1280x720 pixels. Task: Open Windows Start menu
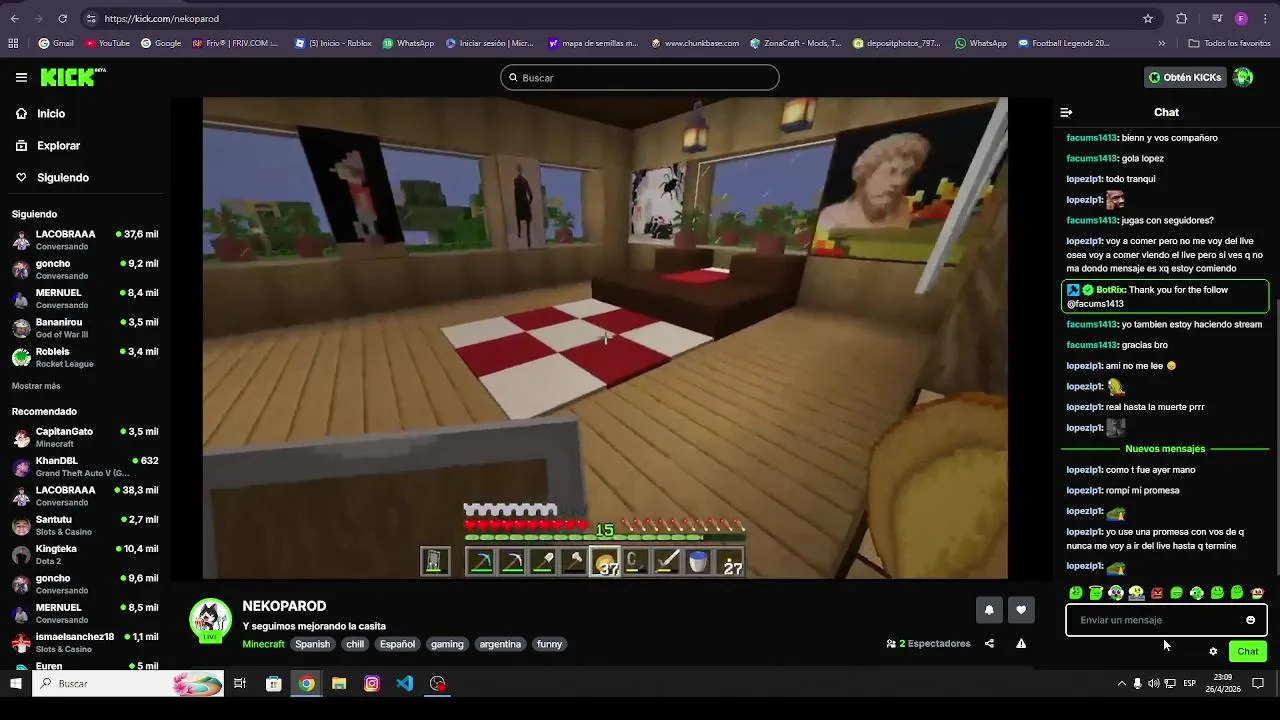pyautogui.click(x=15, y=684)
